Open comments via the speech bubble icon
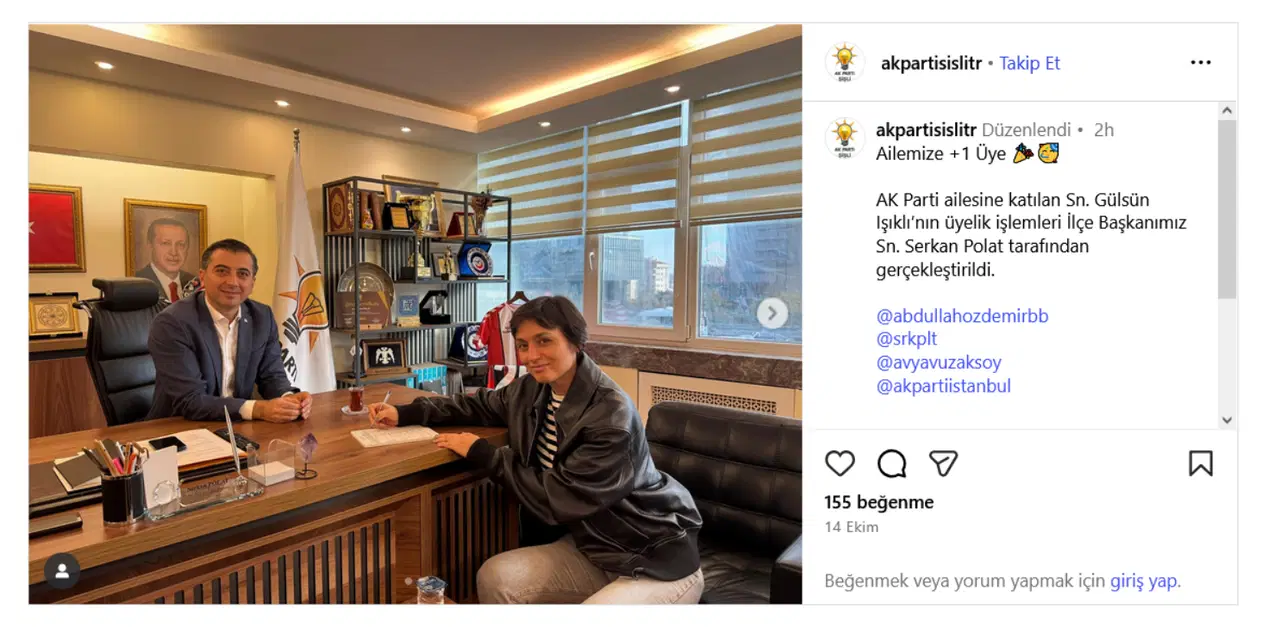This screenshot has width=1280, height=627. coord(892,463)
